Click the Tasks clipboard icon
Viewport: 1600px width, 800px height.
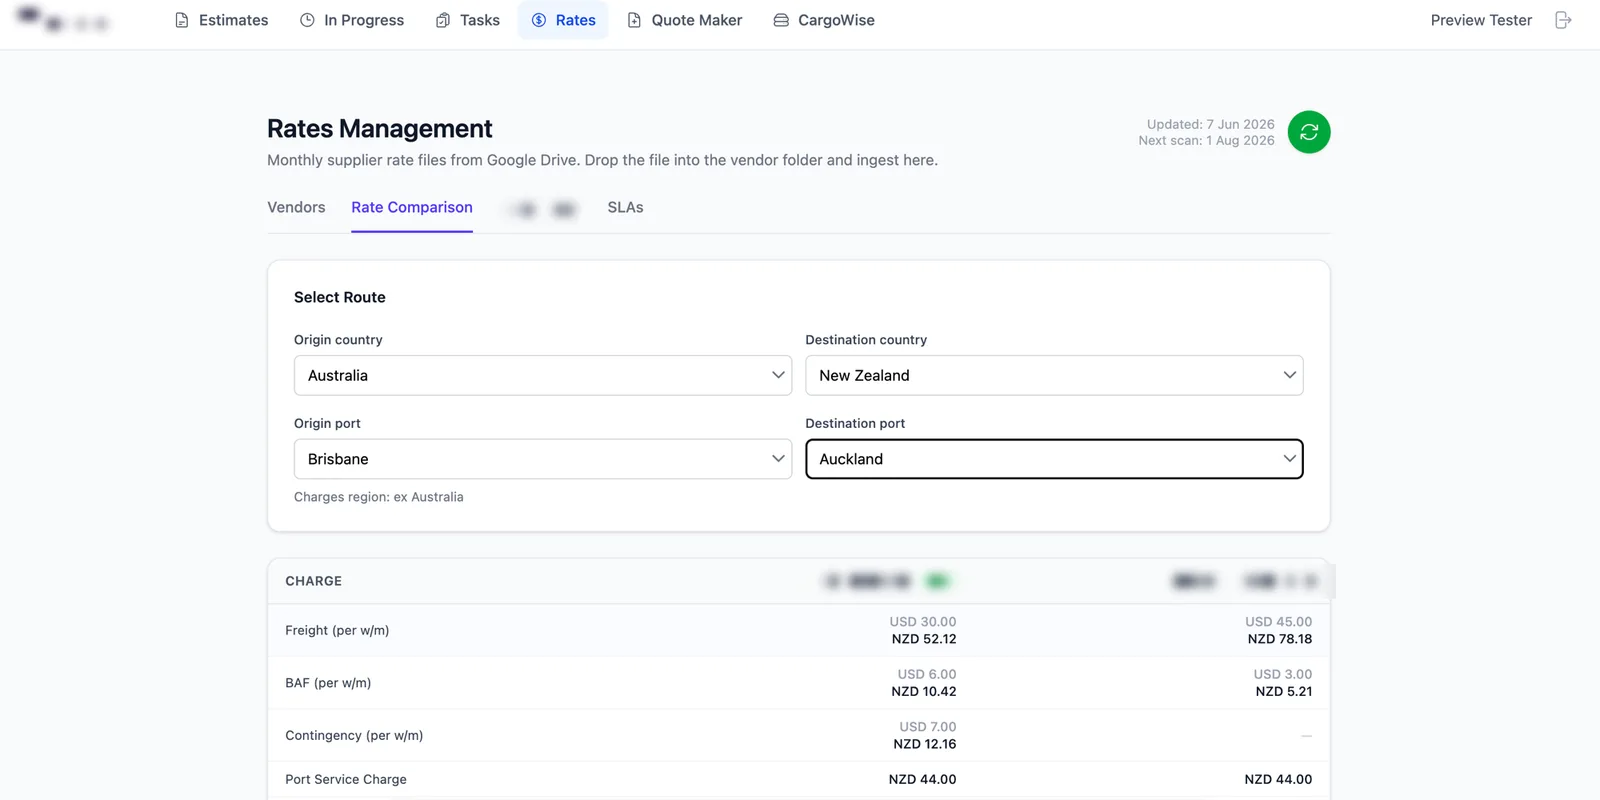point(443,20)
